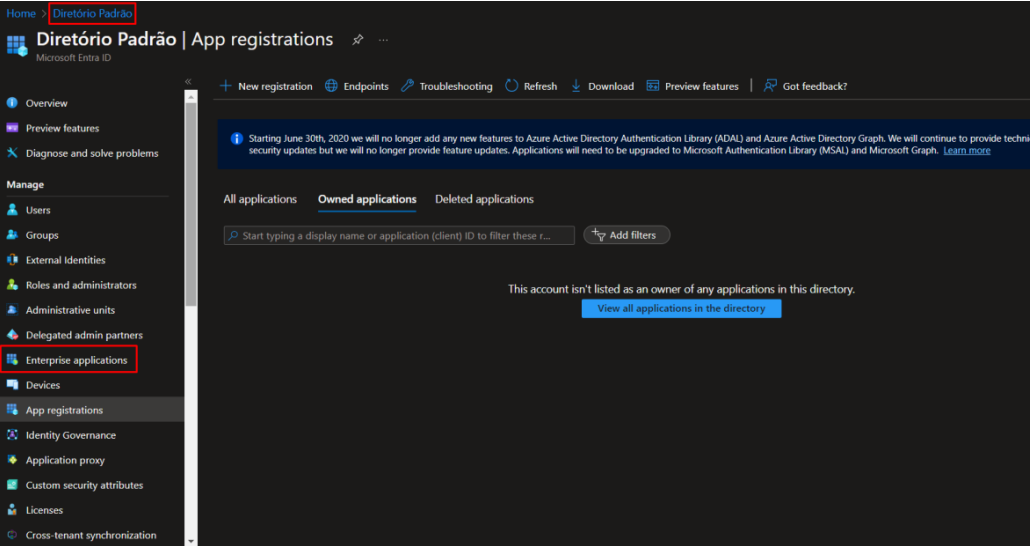Click the Administrative units icon

click(x=12, y=309)
